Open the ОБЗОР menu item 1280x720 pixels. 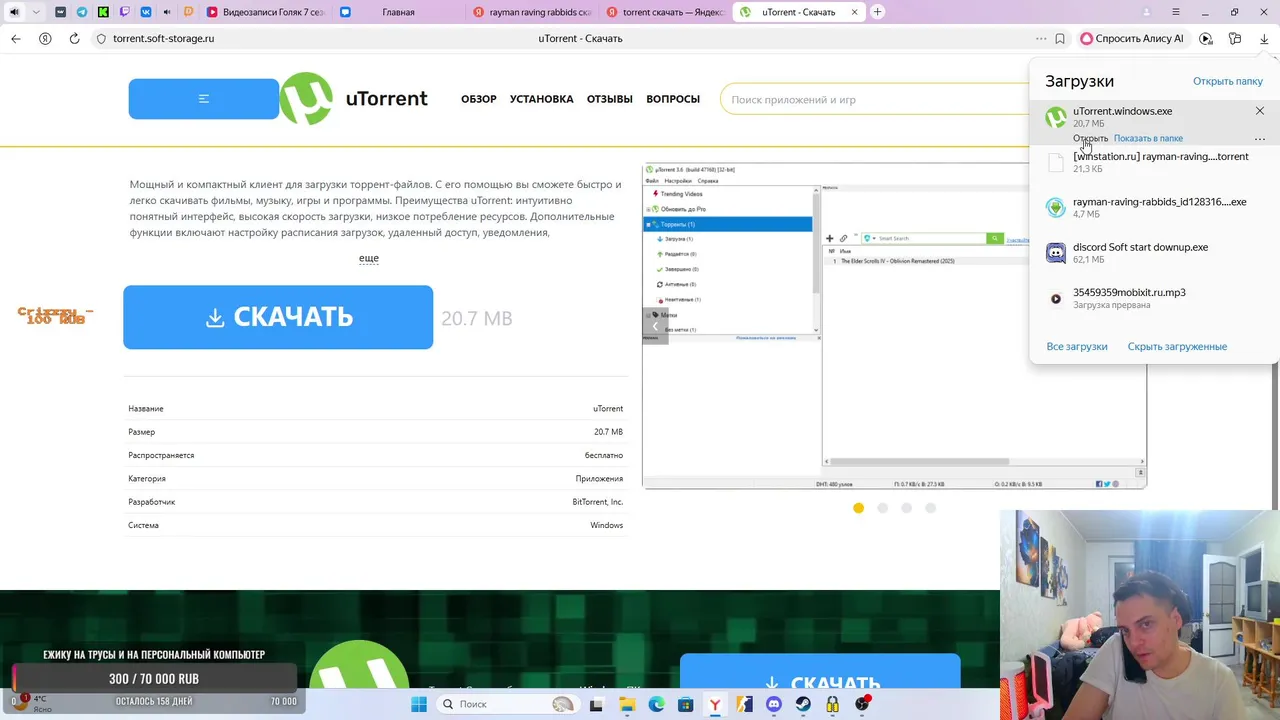[479, 99]
